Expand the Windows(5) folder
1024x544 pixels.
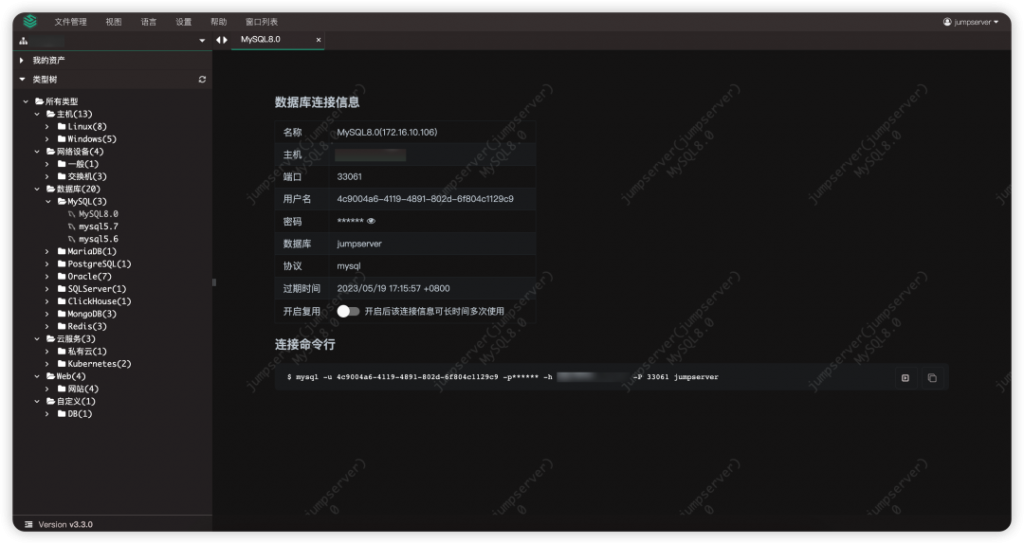(47, 139)
